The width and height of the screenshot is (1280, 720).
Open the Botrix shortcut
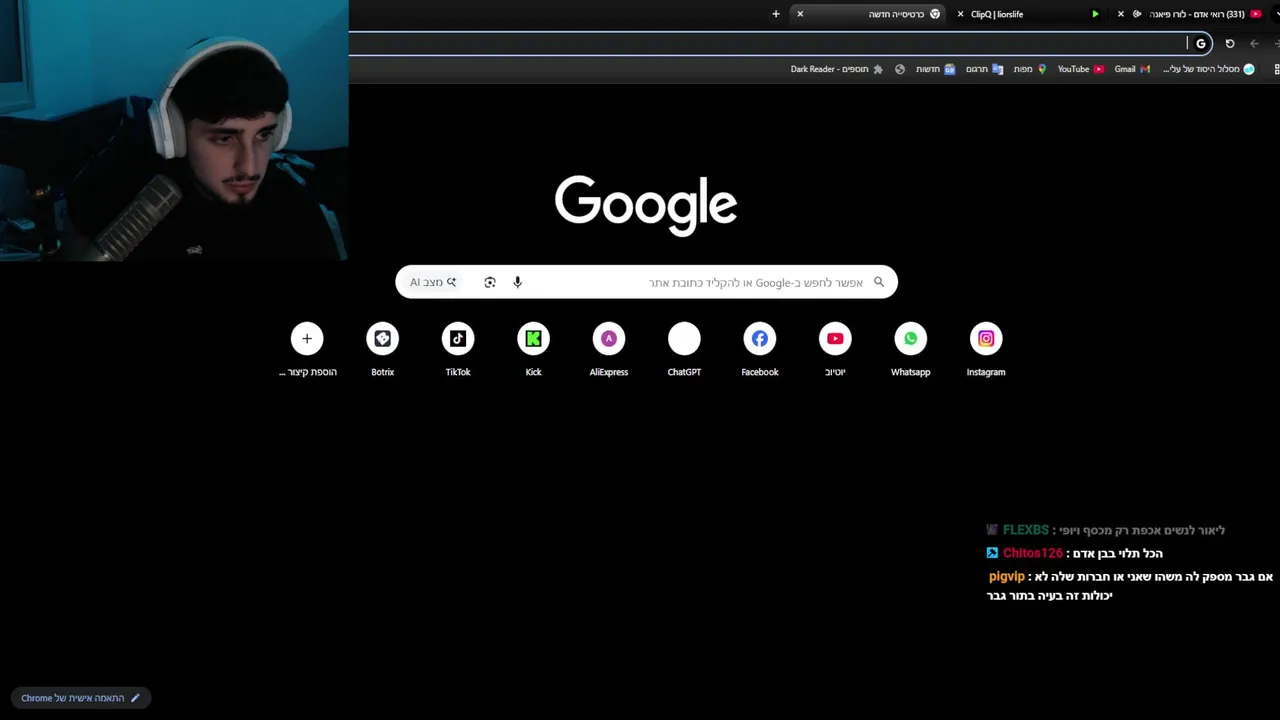click(382, 350)
